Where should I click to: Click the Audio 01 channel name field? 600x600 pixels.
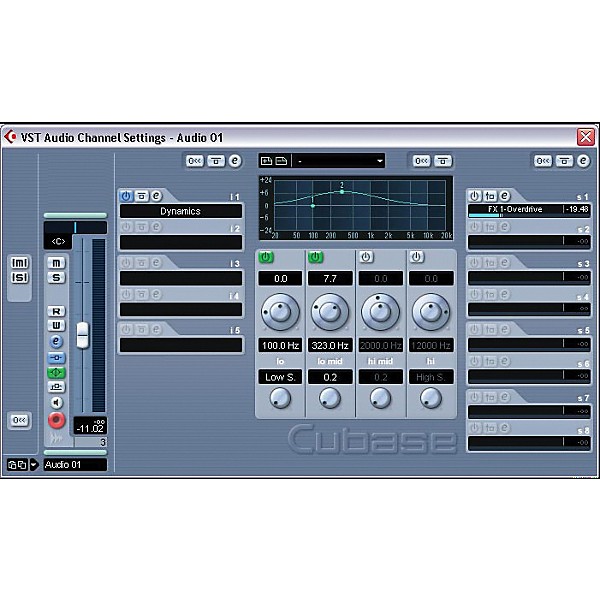click(75, 465)
